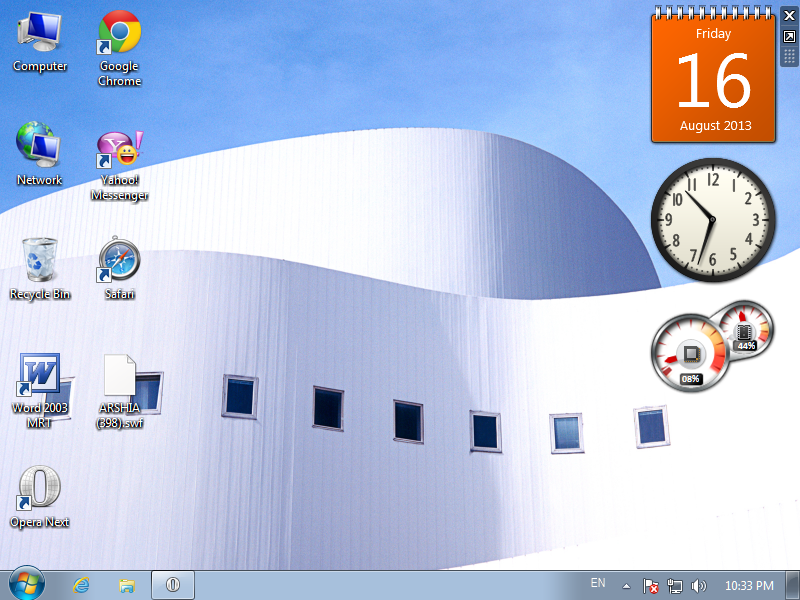
Task: Click the EN language indicator
Action: tap(598, 583)
